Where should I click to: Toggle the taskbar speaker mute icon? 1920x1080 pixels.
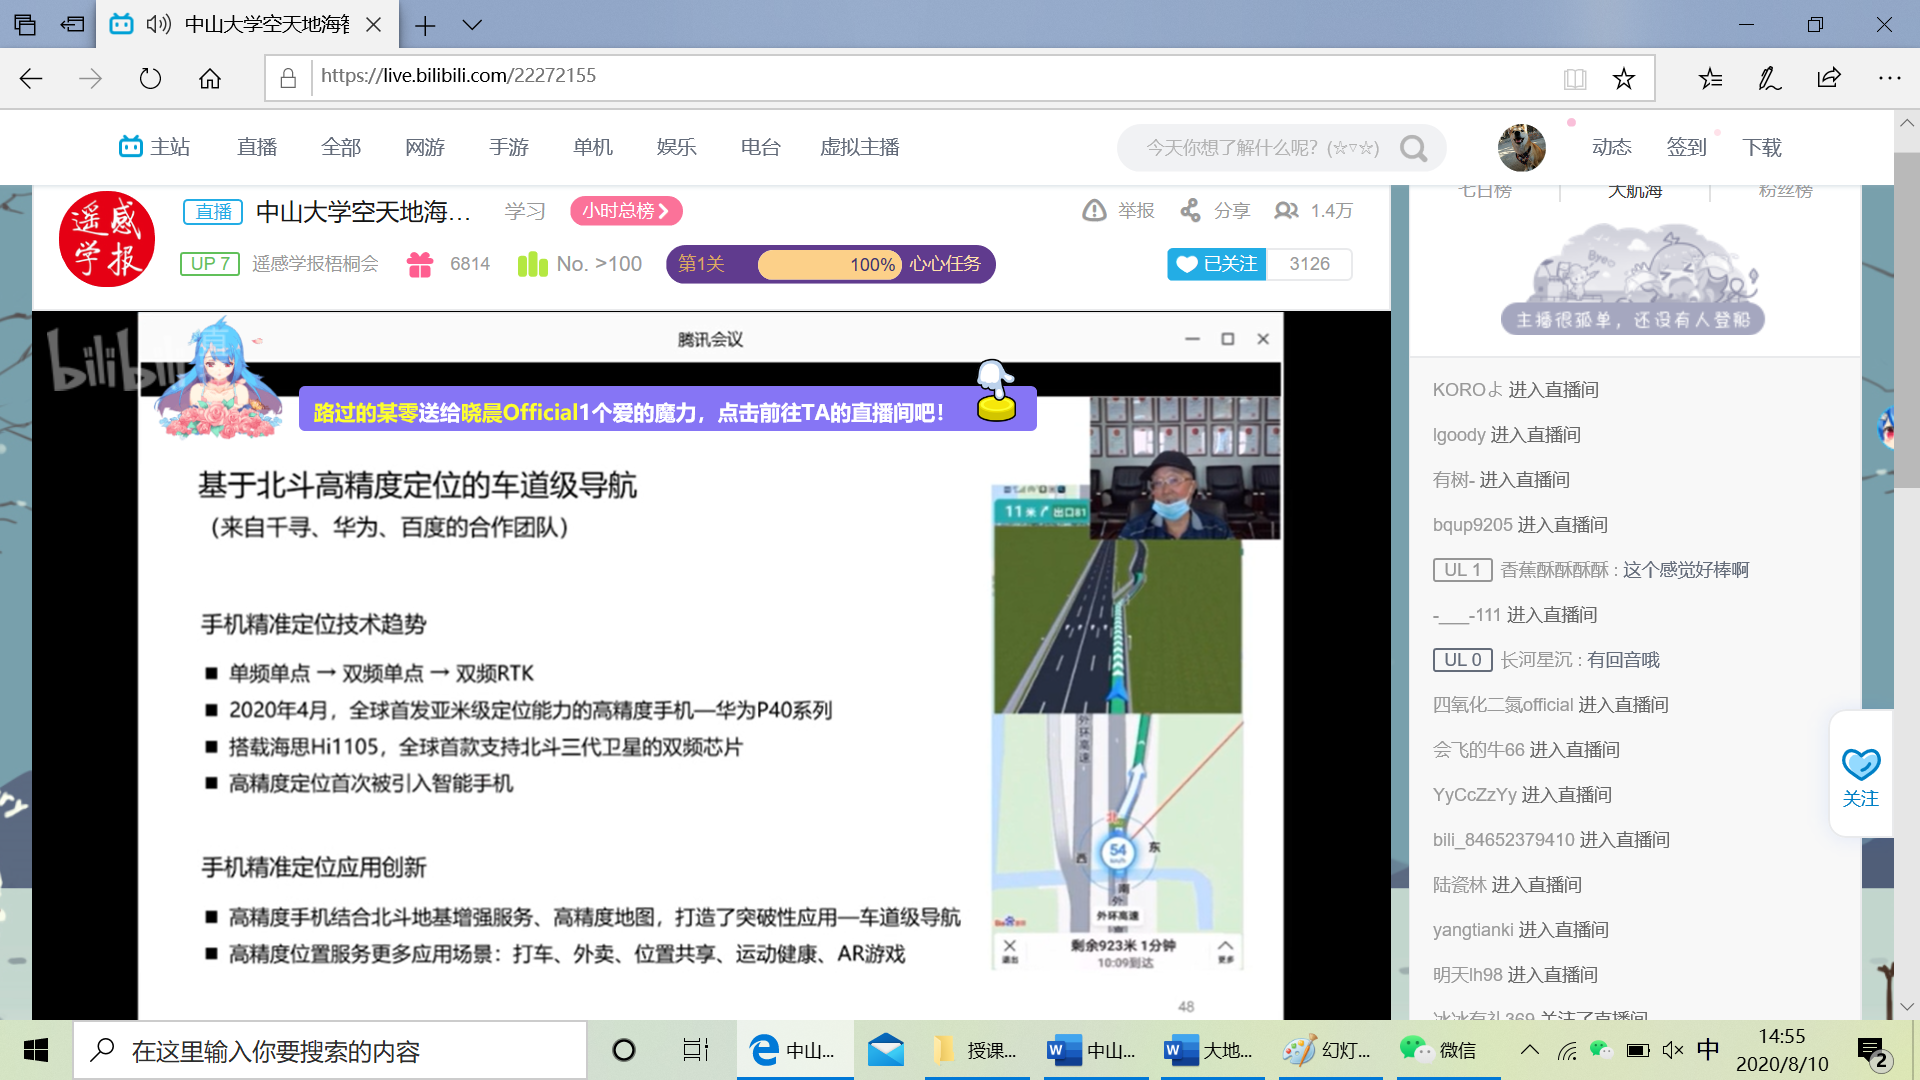pyautogui.click(x=1672, y=1050)
